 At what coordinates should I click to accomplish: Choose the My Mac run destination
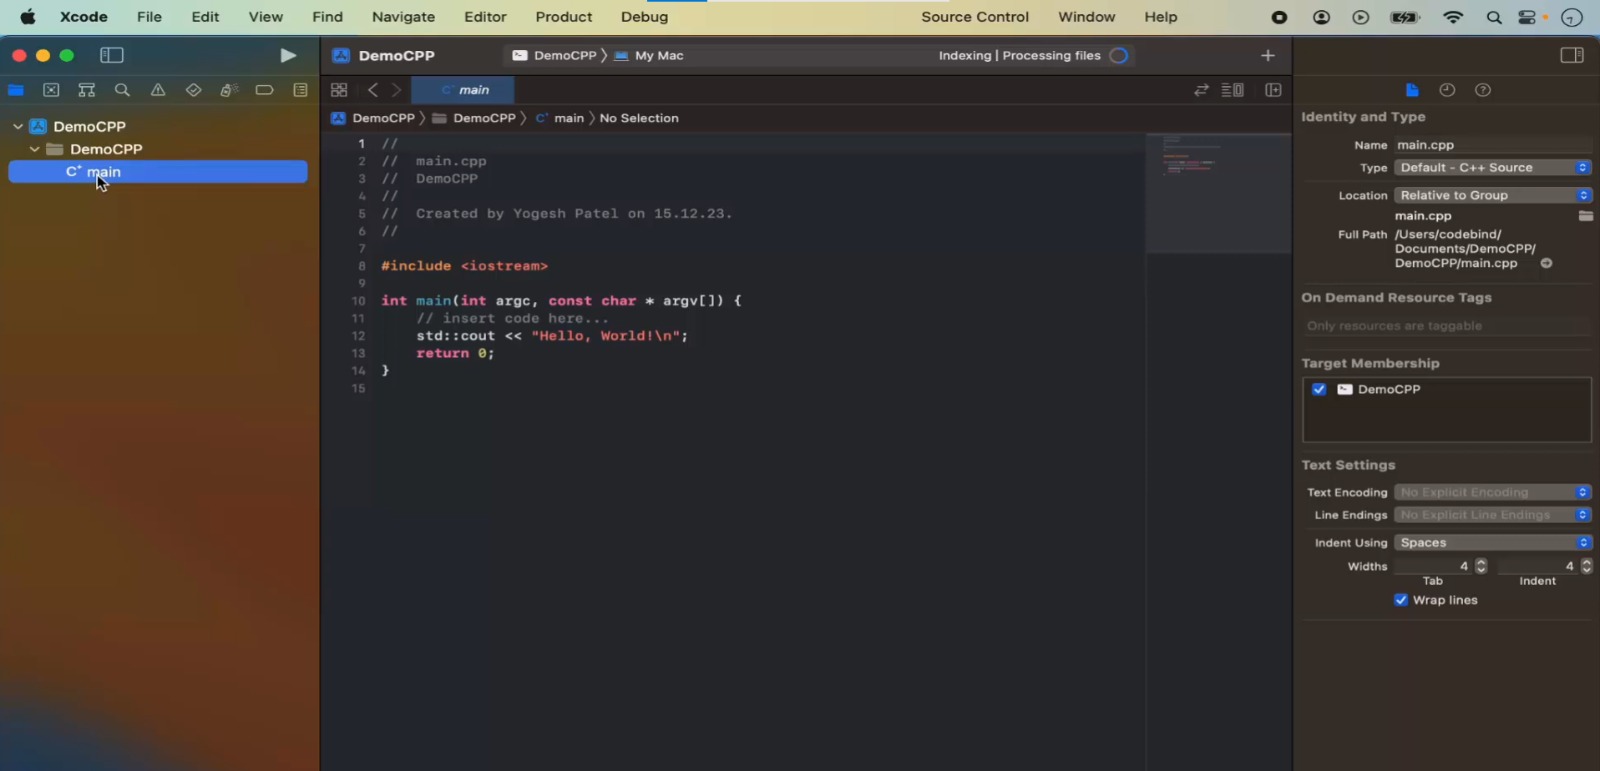649,55
